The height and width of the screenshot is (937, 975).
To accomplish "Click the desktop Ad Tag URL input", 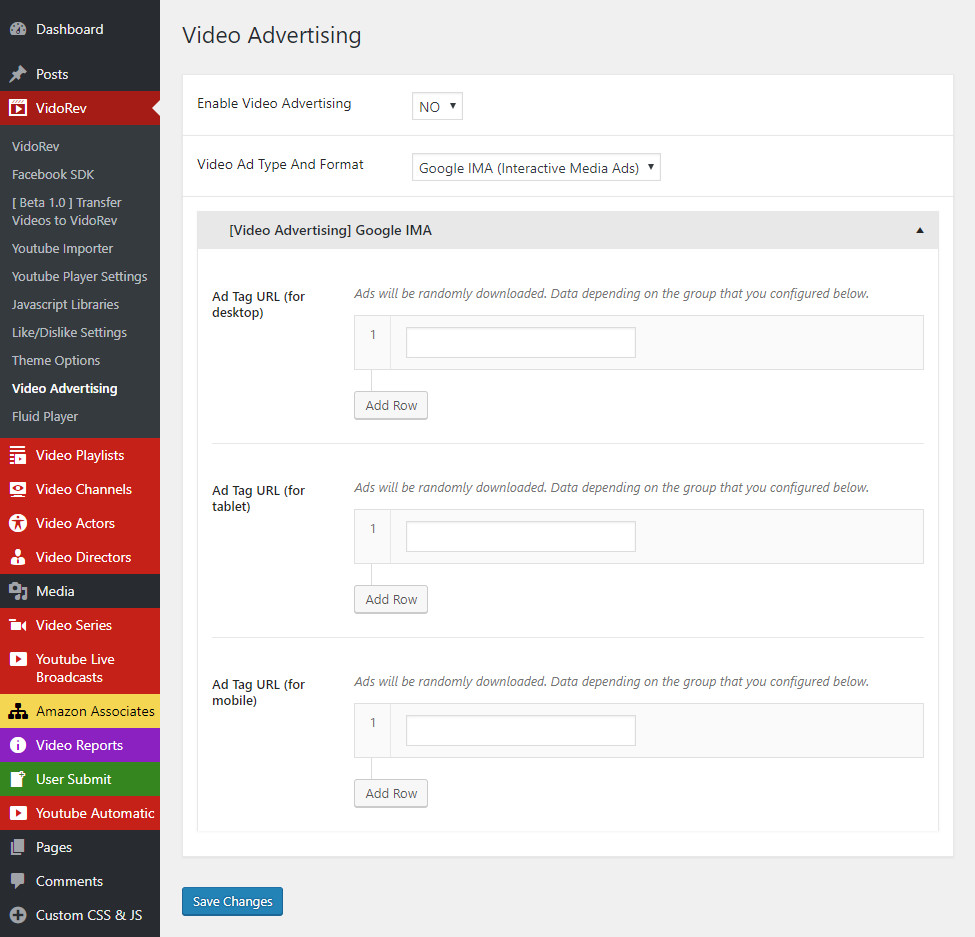I will tap(520, 343).
